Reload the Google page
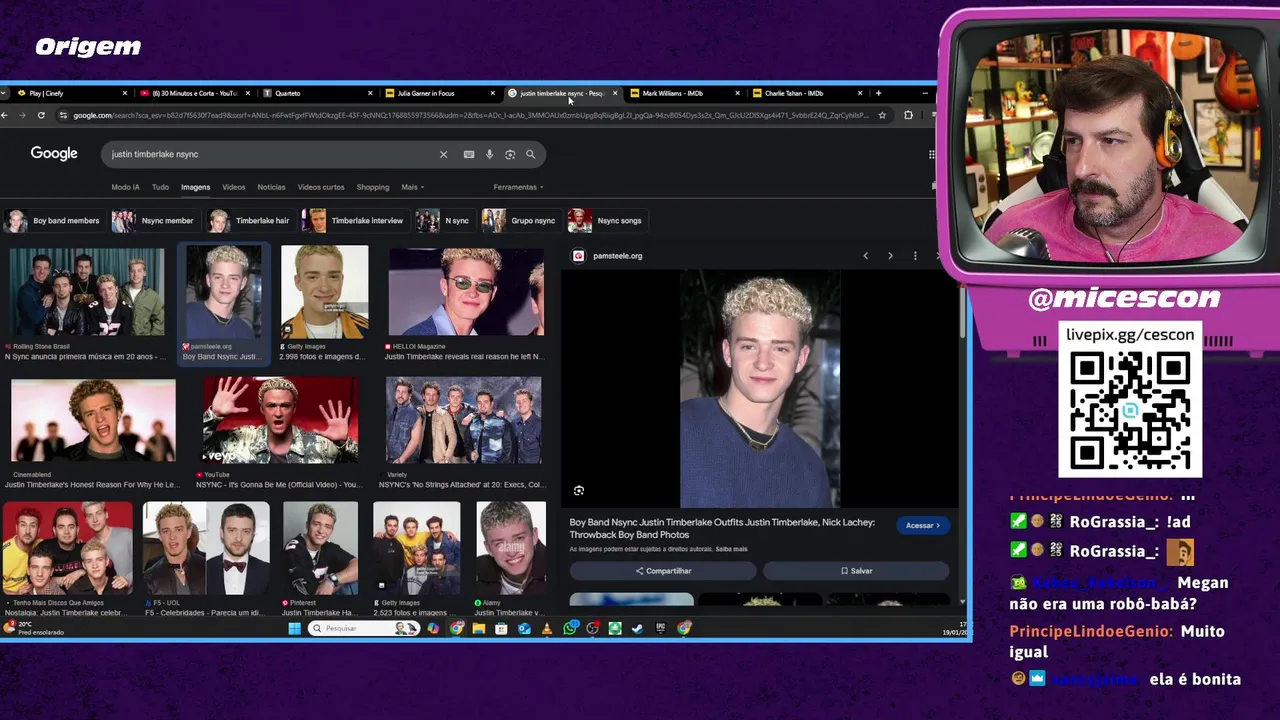Viewport: 1280px width, 720px height. [41, 115]
